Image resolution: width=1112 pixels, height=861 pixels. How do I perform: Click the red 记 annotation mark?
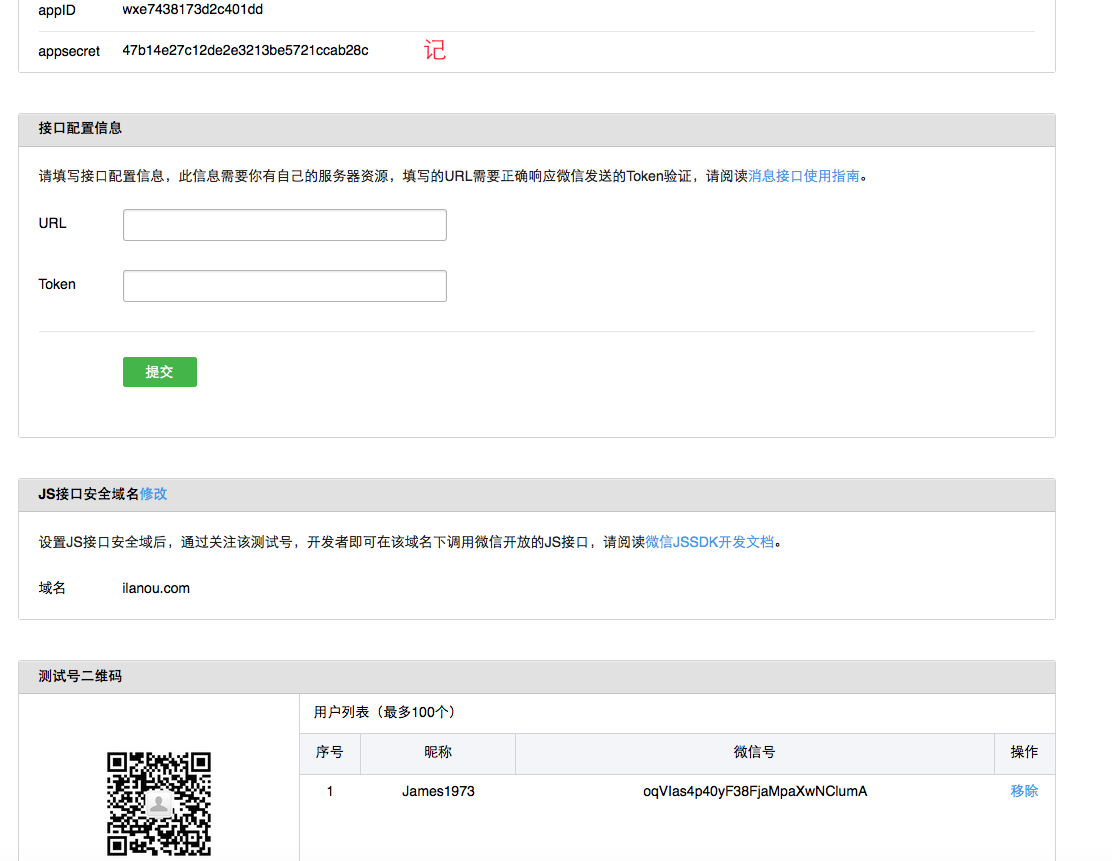pos(435,50)
